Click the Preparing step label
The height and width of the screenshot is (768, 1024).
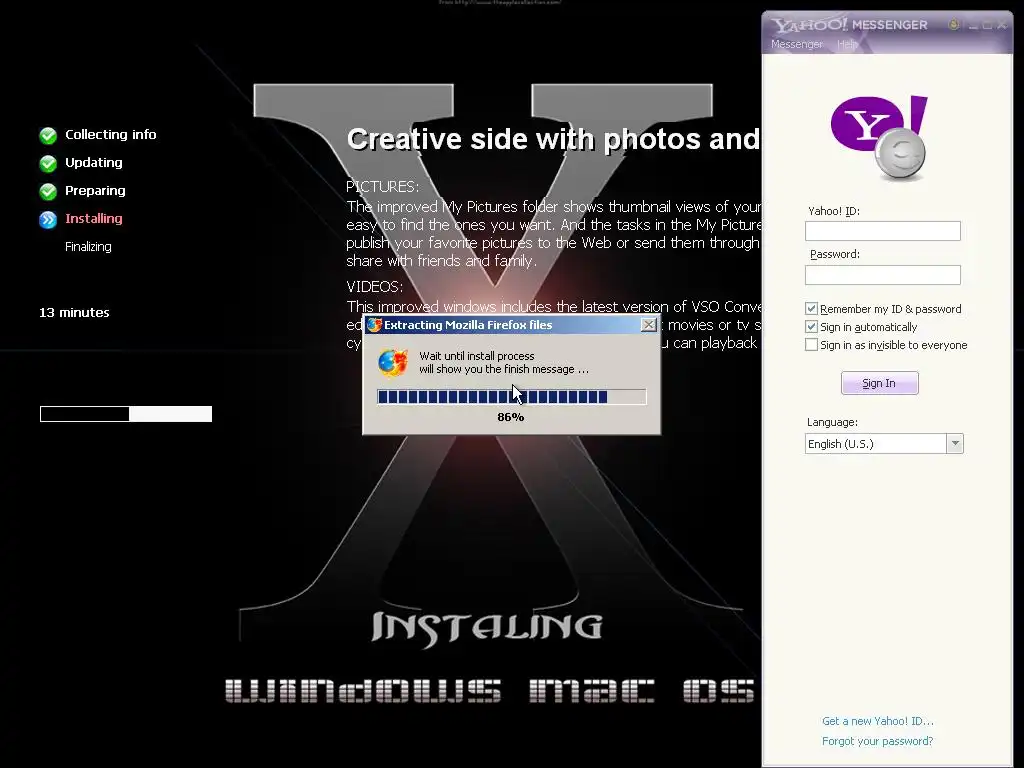(x=95, y=191)
